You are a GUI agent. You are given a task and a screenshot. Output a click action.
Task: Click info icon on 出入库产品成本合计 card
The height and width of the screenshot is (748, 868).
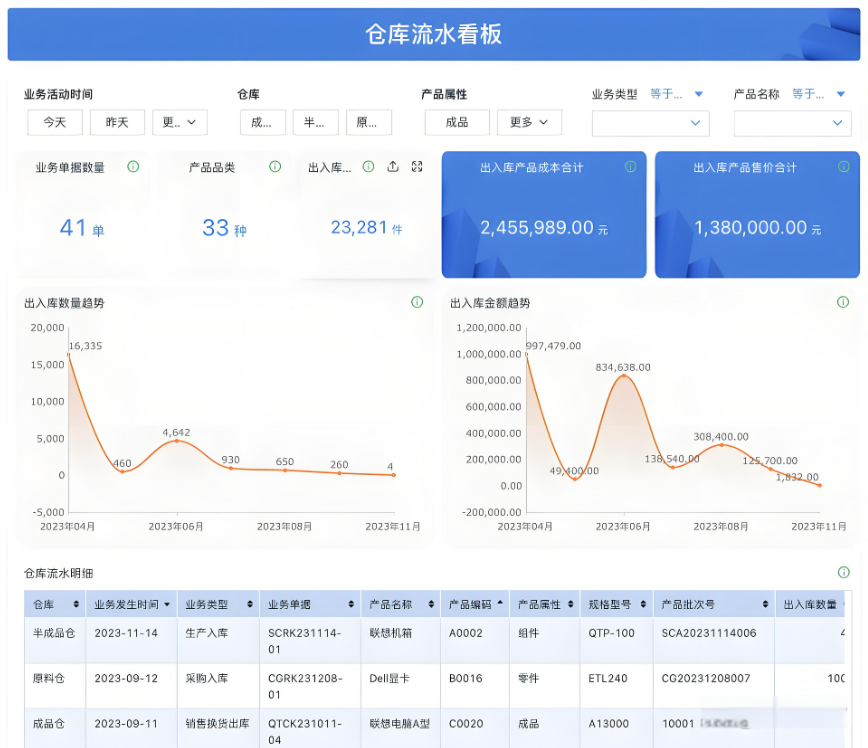click(x=631, y=167)
